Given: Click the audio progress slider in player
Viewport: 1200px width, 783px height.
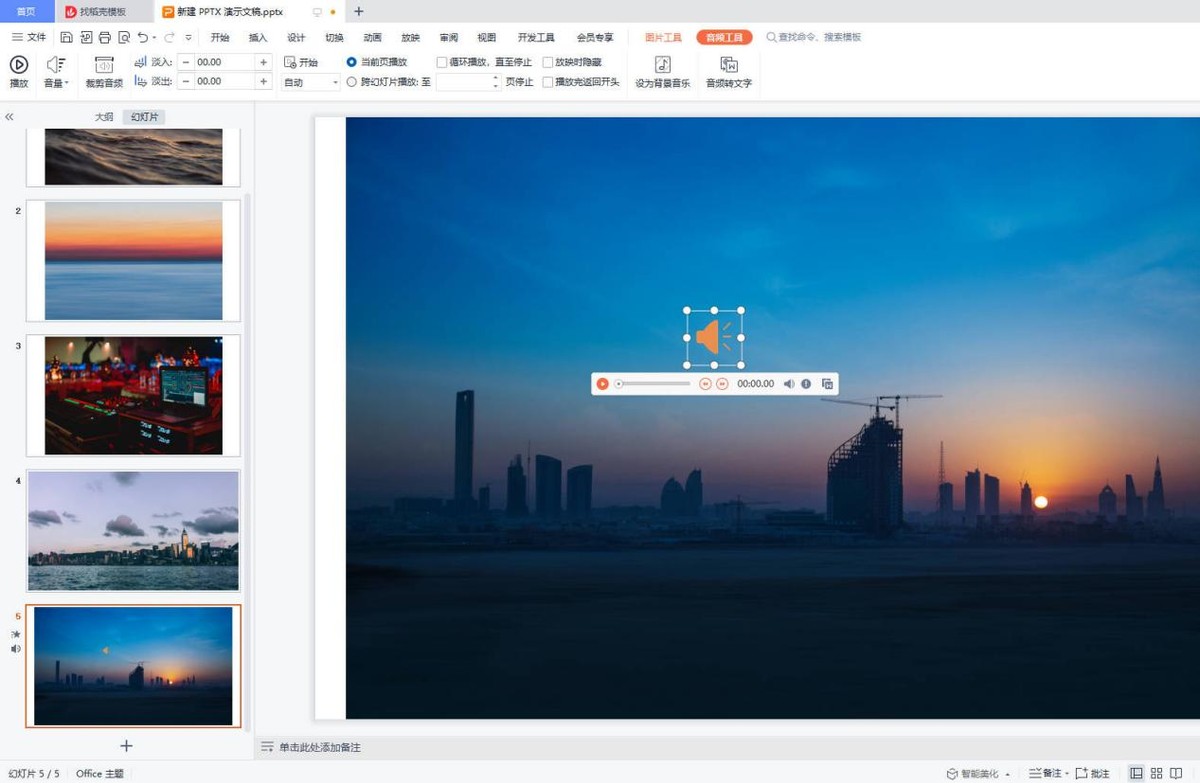Looking at the screenshot, I should 654,384.
